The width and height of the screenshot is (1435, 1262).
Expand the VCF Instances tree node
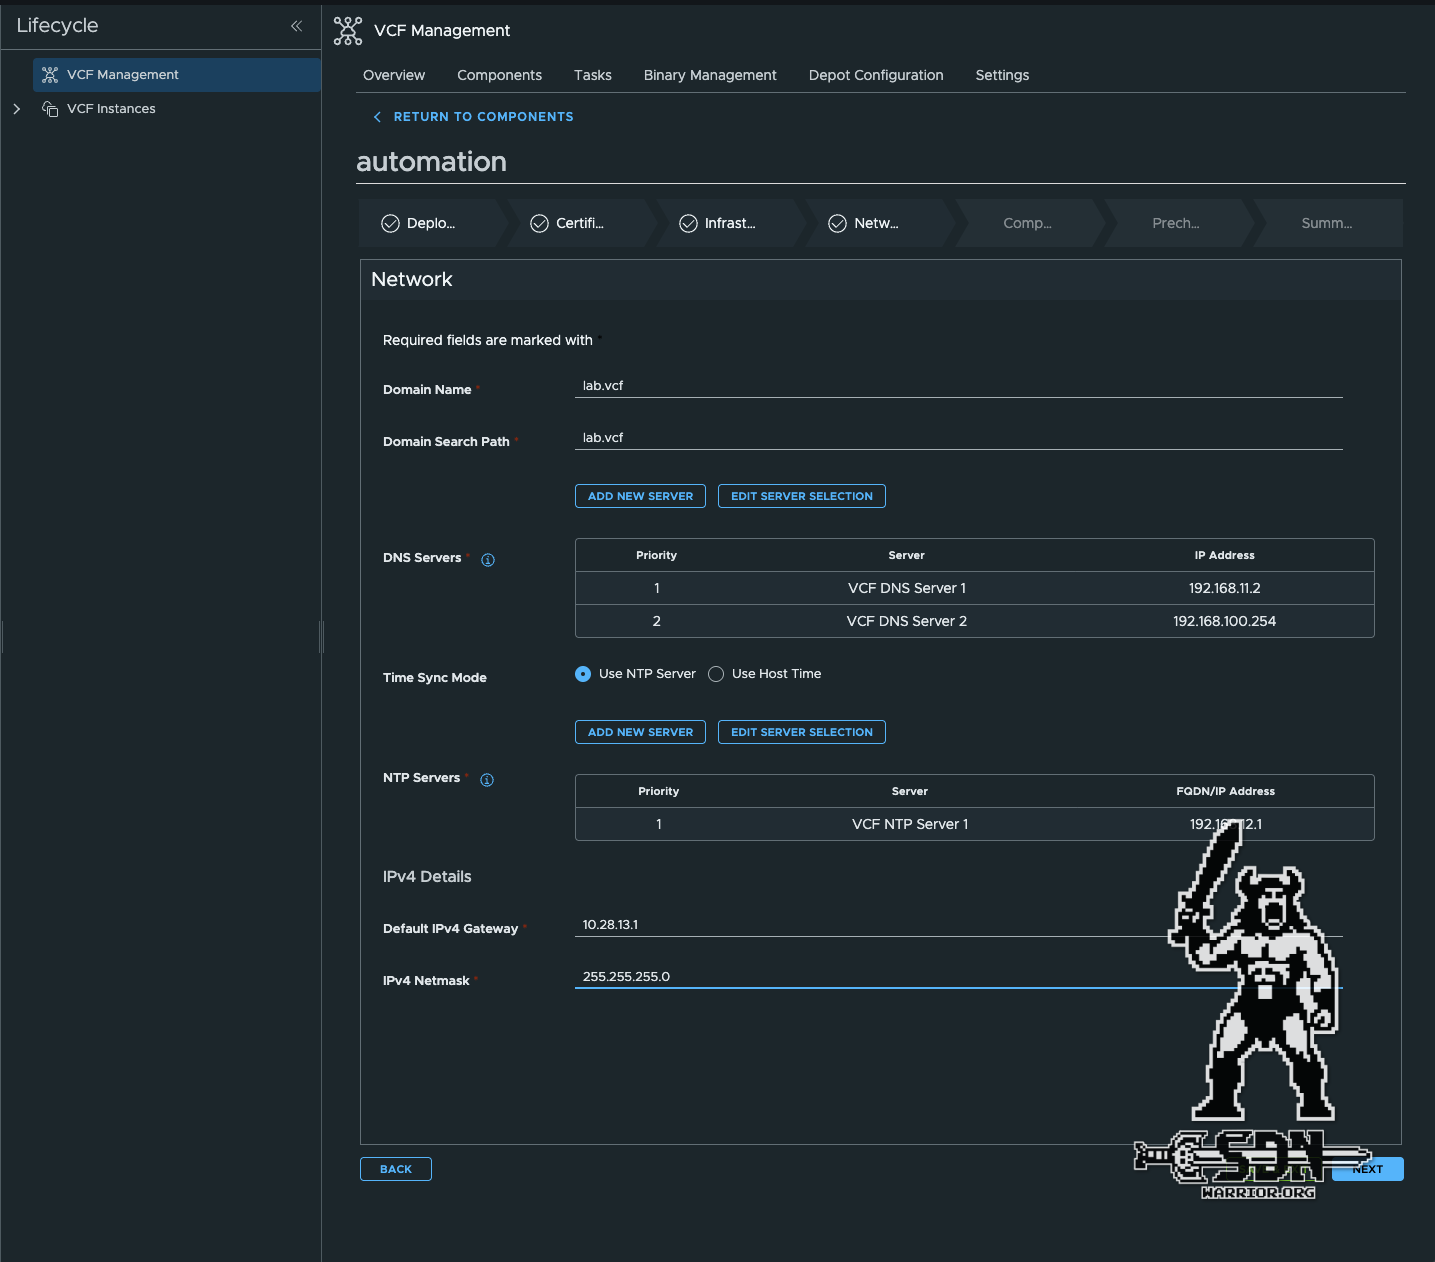(x=17, y=109)
